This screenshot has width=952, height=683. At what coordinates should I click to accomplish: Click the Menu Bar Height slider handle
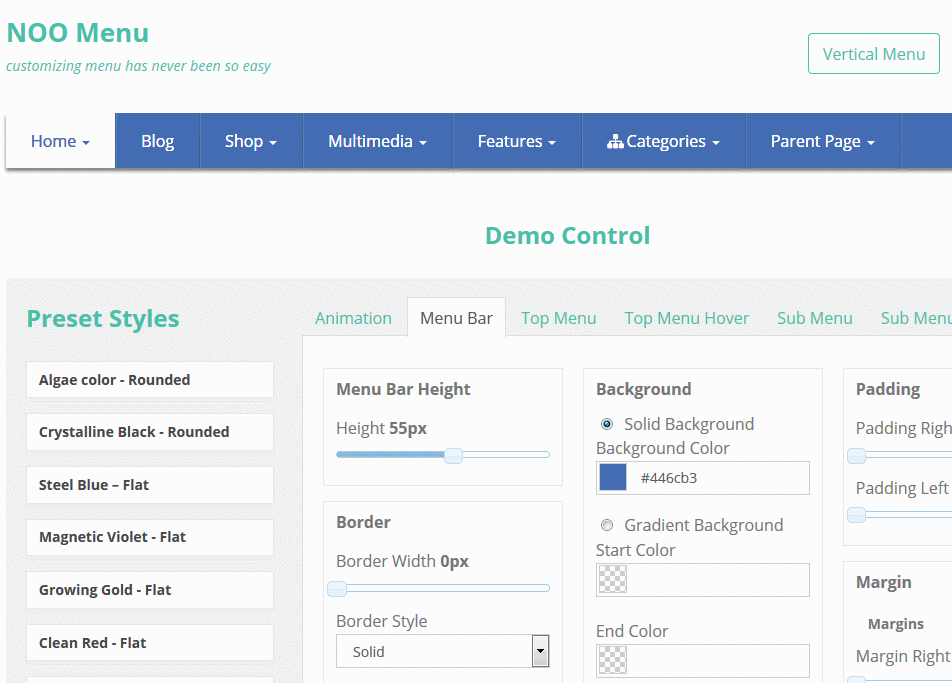click(453, 455)
